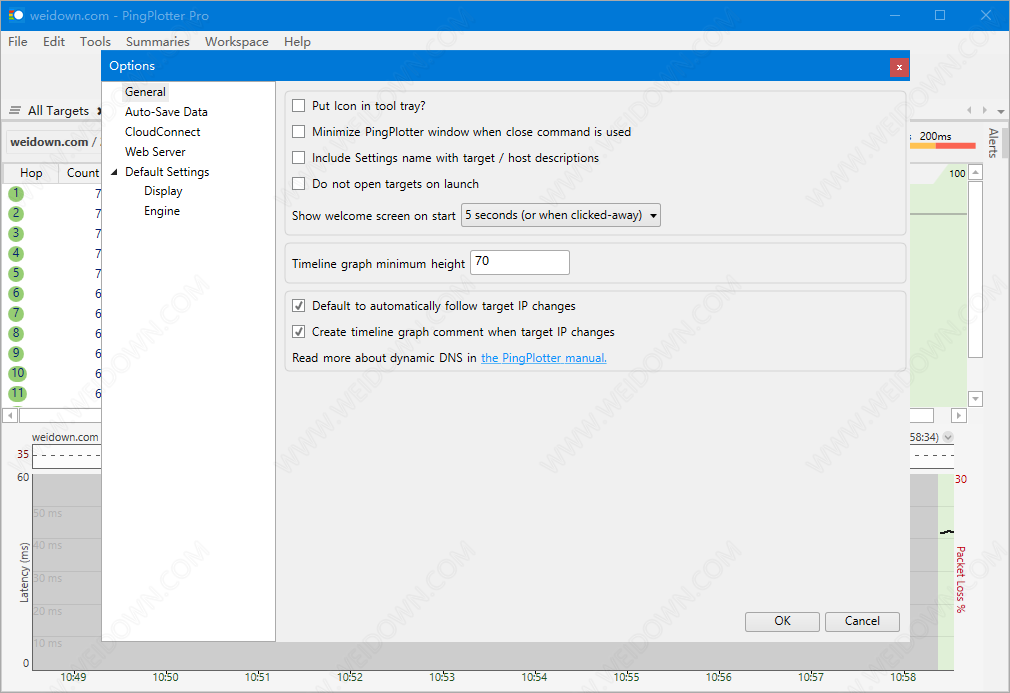Viewport: 1010px width, 693px height.
Task: Open the File menu
Action: tap(17, 41)
